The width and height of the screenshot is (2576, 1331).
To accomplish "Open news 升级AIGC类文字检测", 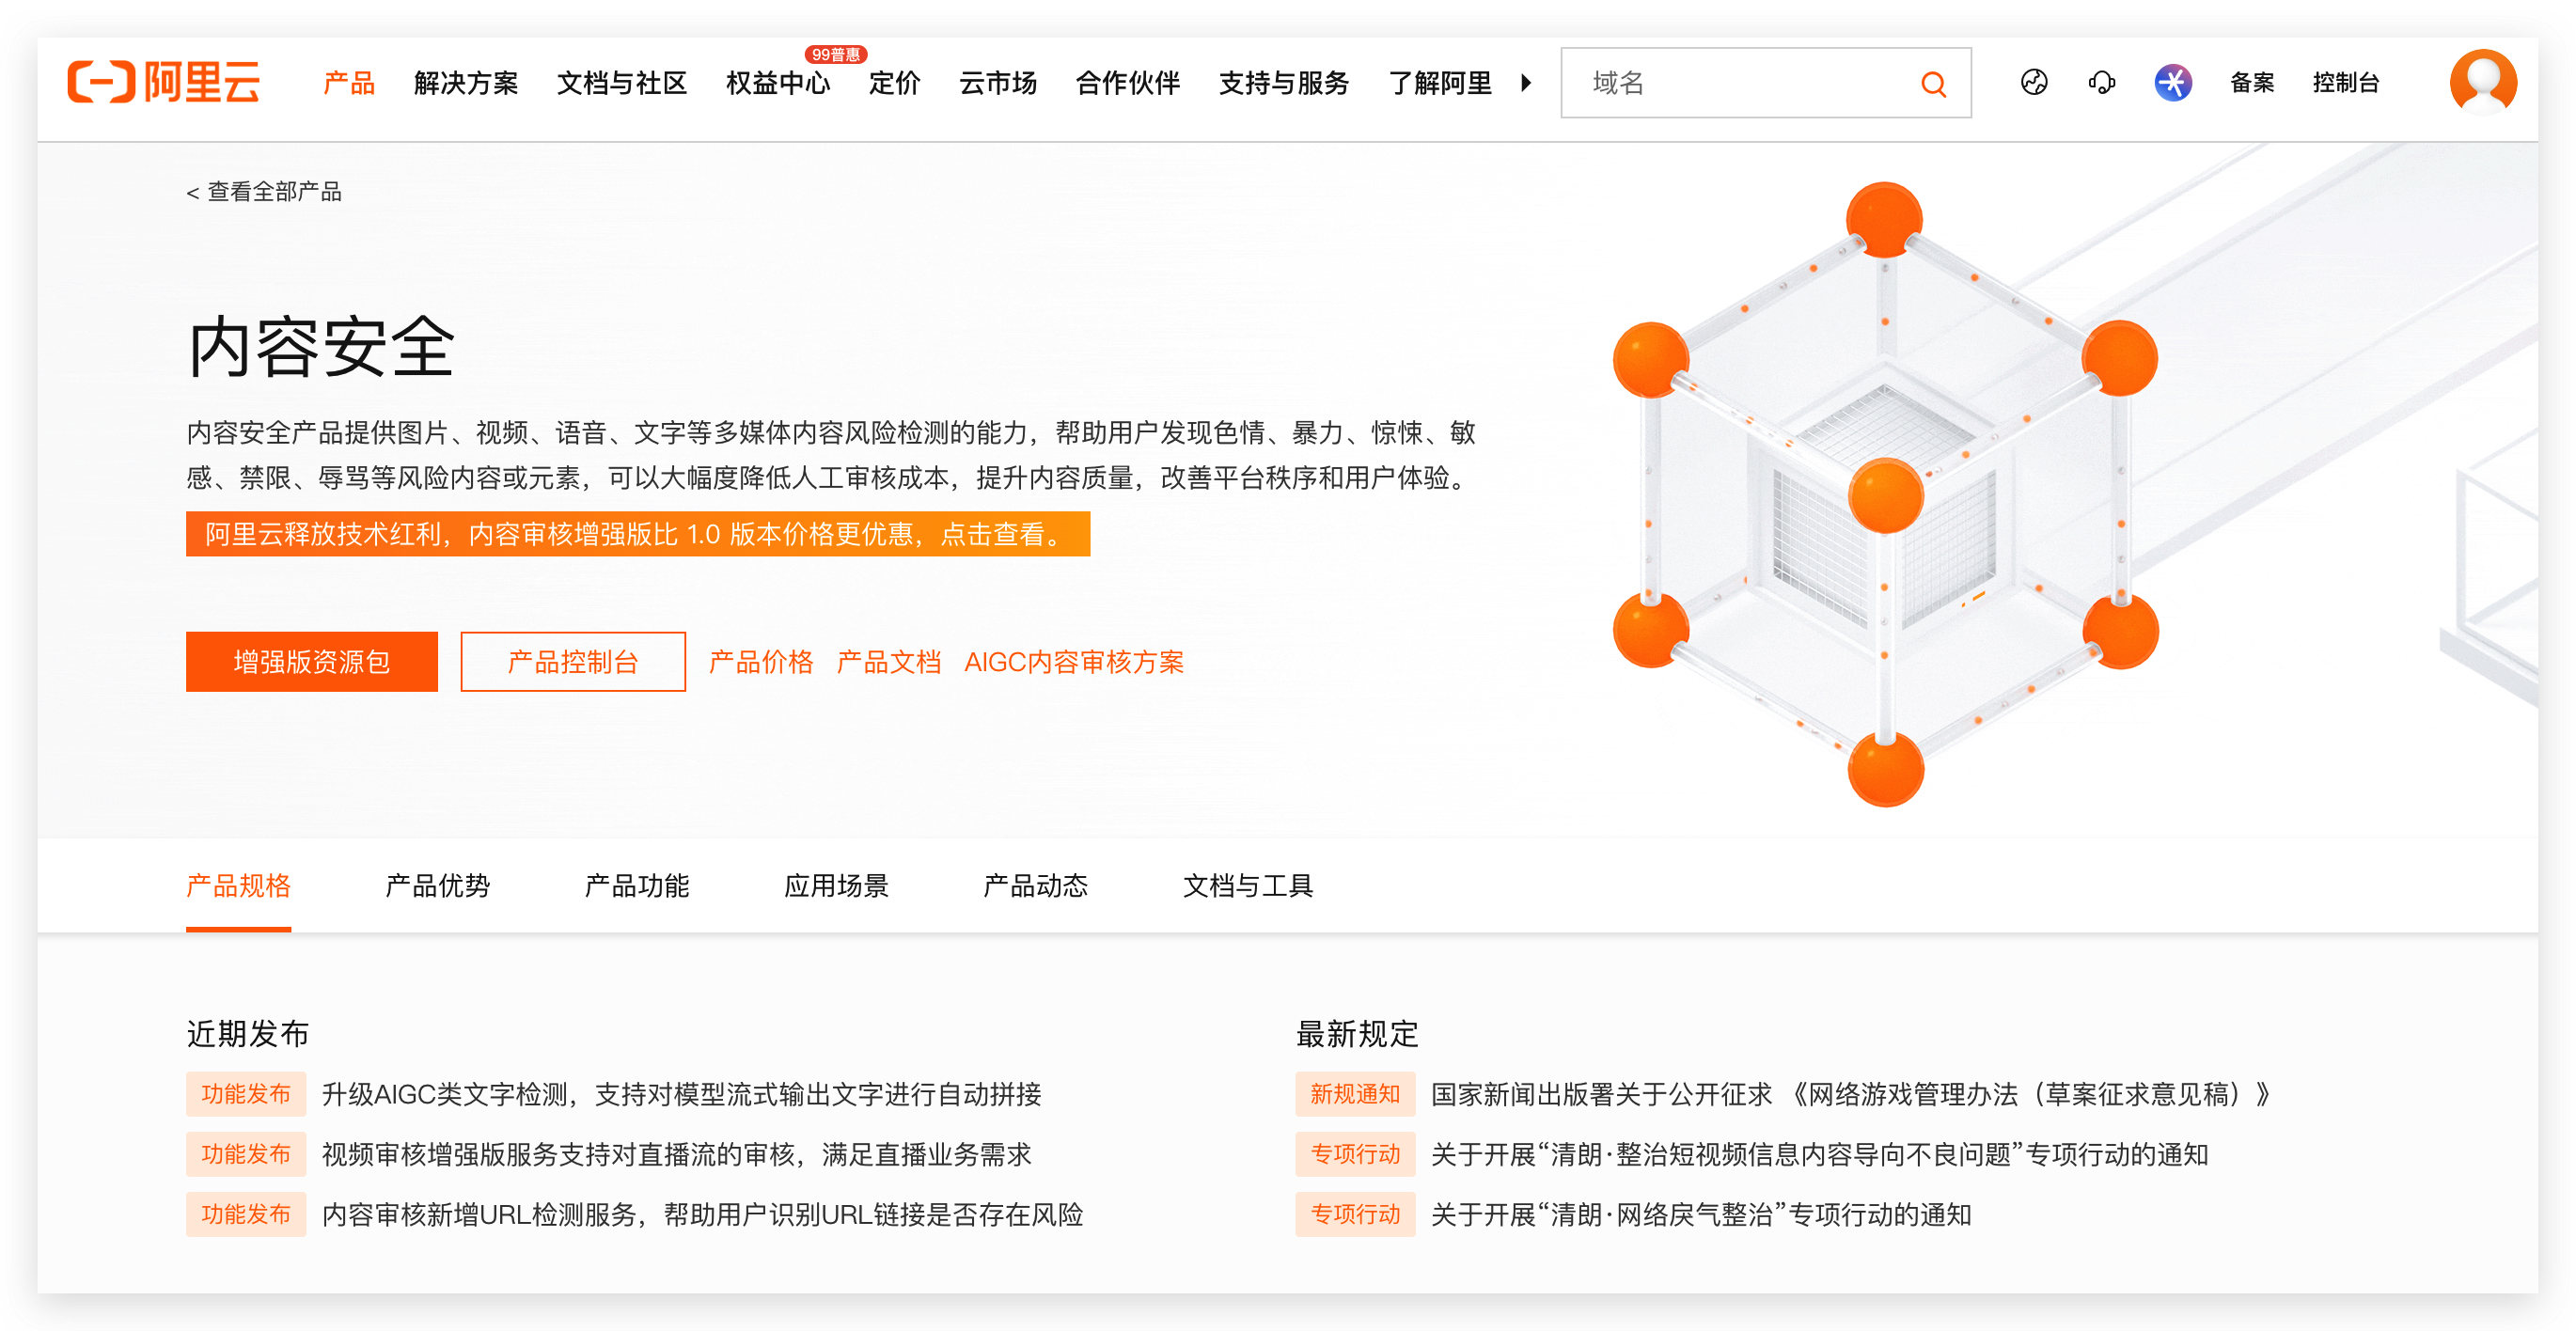I will pyautogui.click(x=681, y=1094).
